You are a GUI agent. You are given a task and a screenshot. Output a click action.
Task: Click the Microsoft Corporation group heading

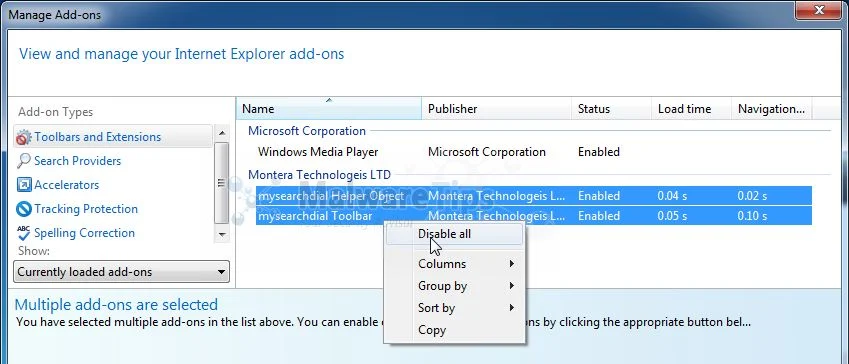tap(307, 131)
